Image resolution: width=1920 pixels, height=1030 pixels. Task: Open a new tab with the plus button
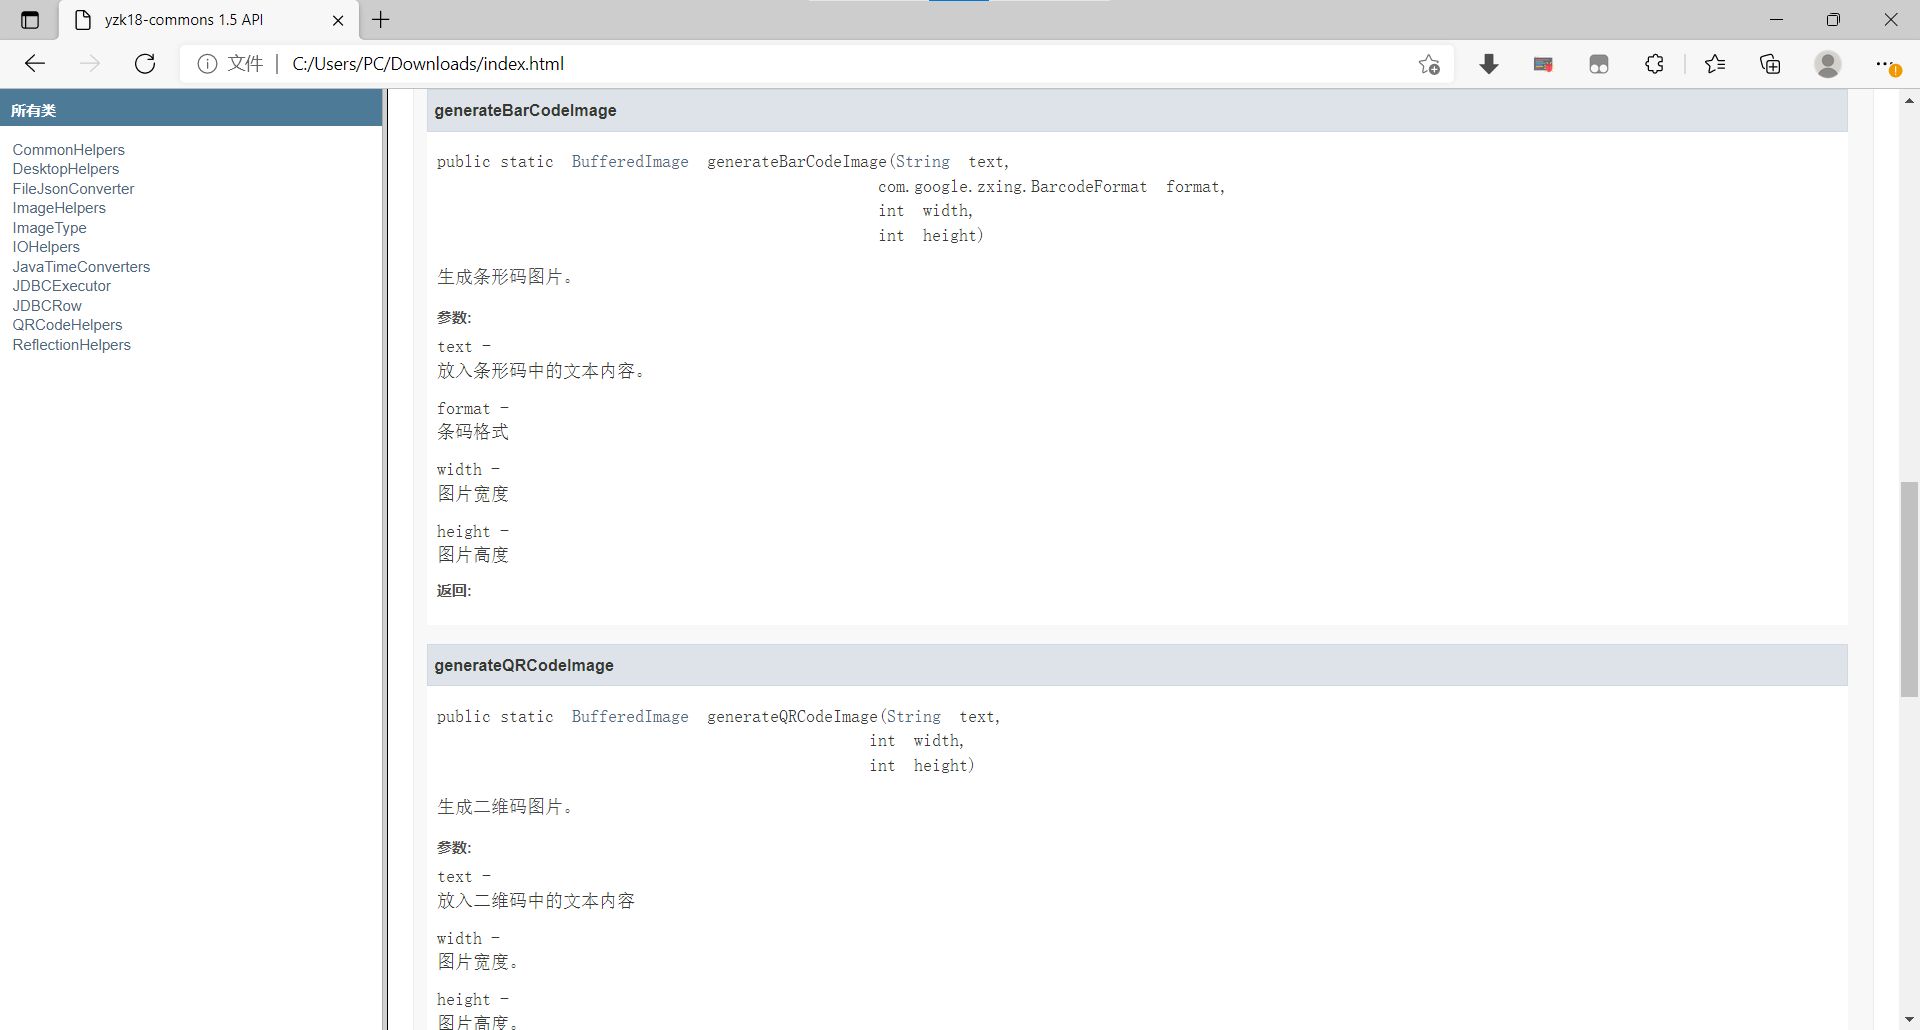point(380,20)
